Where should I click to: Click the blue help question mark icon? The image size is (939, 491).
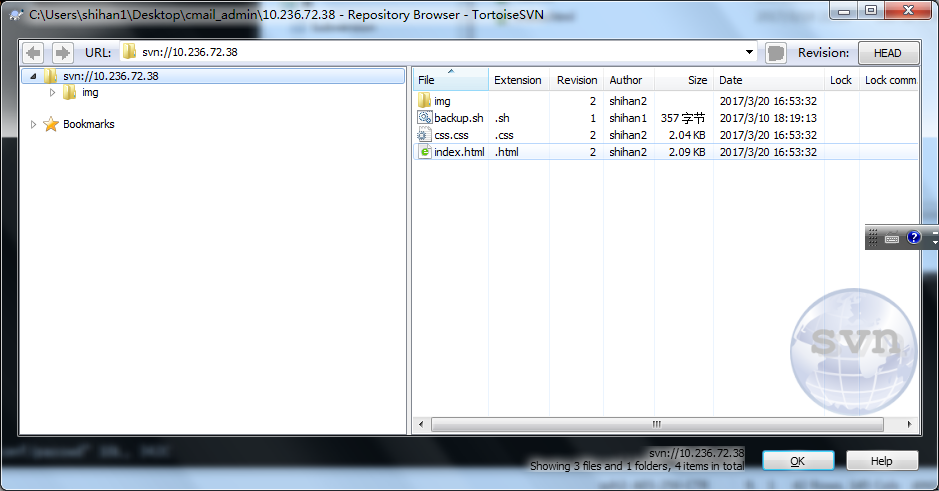click(913, 237)
